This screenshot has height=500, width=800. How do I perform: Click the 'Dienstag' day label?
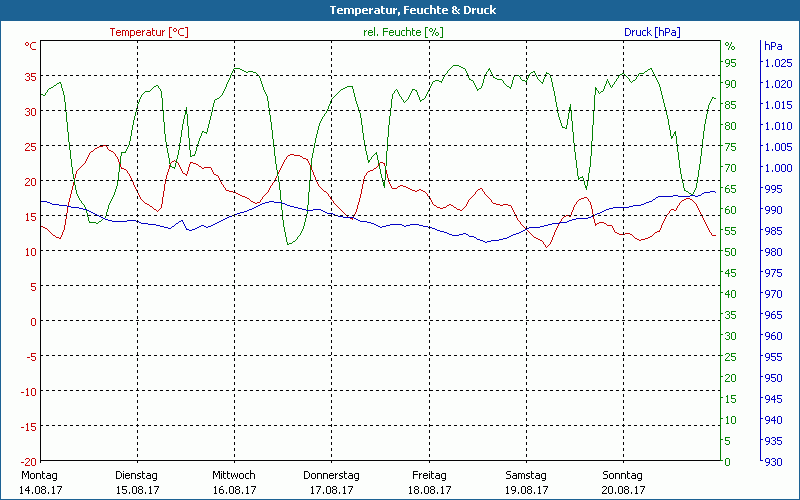click(x=136, y=475)
